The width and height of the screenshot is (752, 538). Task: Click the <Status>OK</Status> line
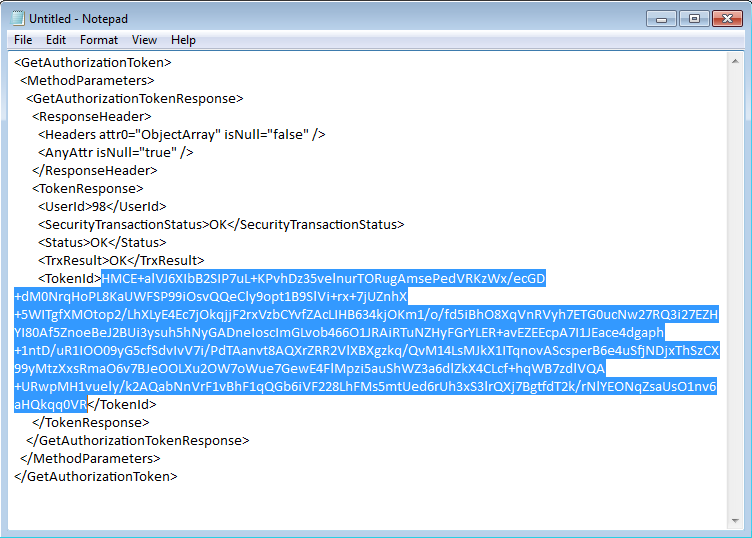[x=102, y=243]
